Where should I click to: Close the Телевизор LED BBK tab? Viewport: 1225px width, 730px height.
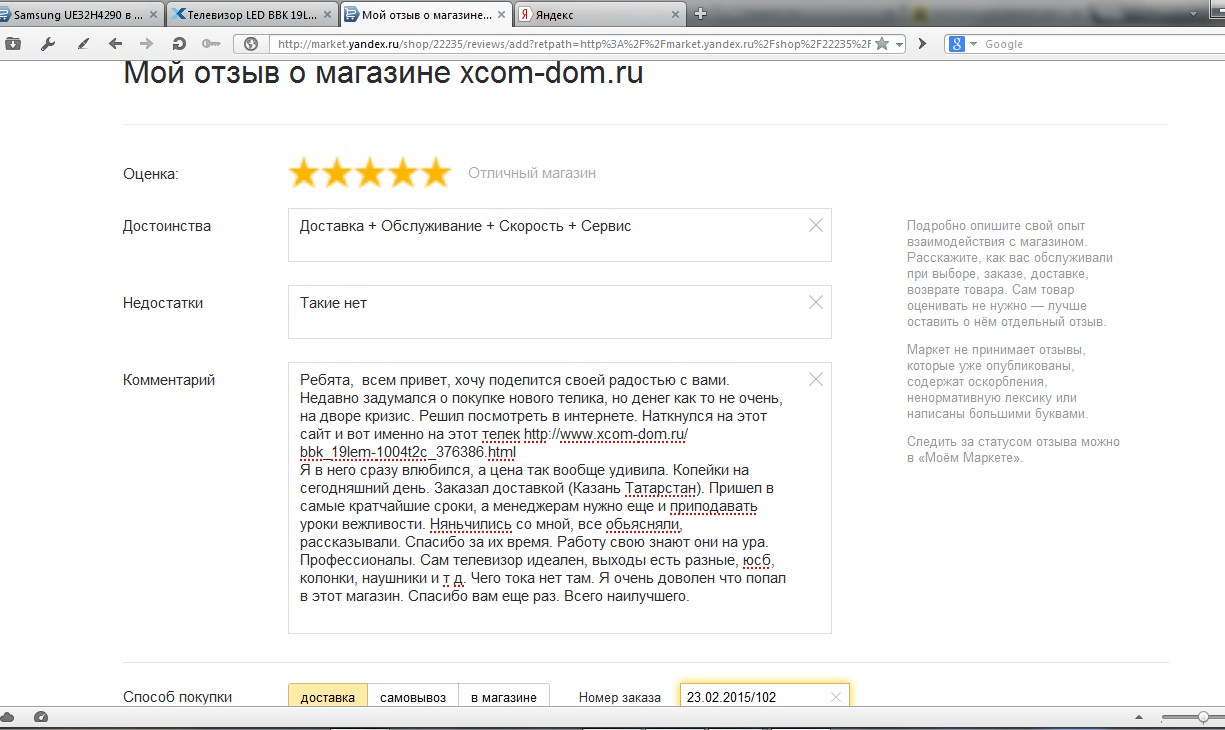[326, 15]
